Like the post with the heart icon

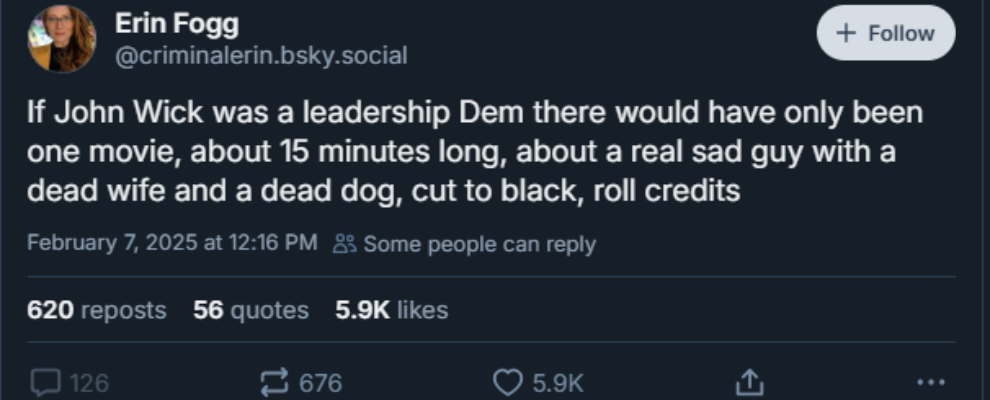[509, 382]
